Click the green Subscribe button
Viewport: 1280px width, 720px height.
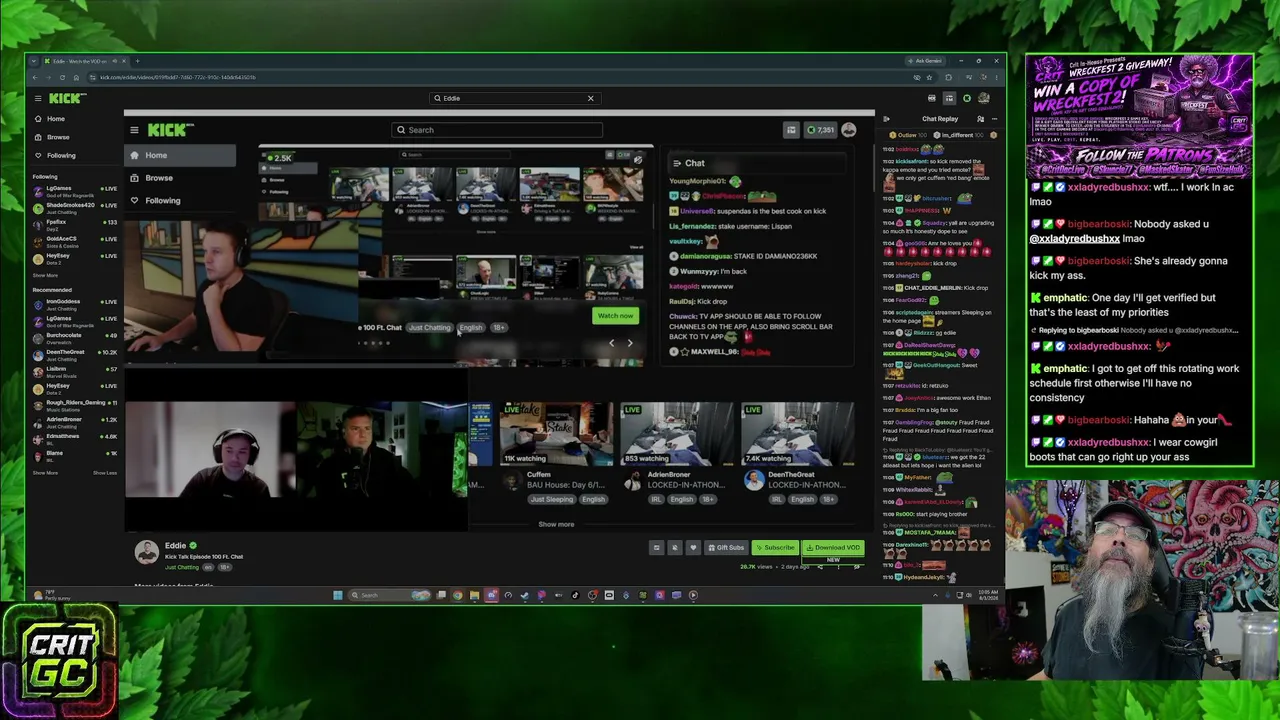coord(776,548)
